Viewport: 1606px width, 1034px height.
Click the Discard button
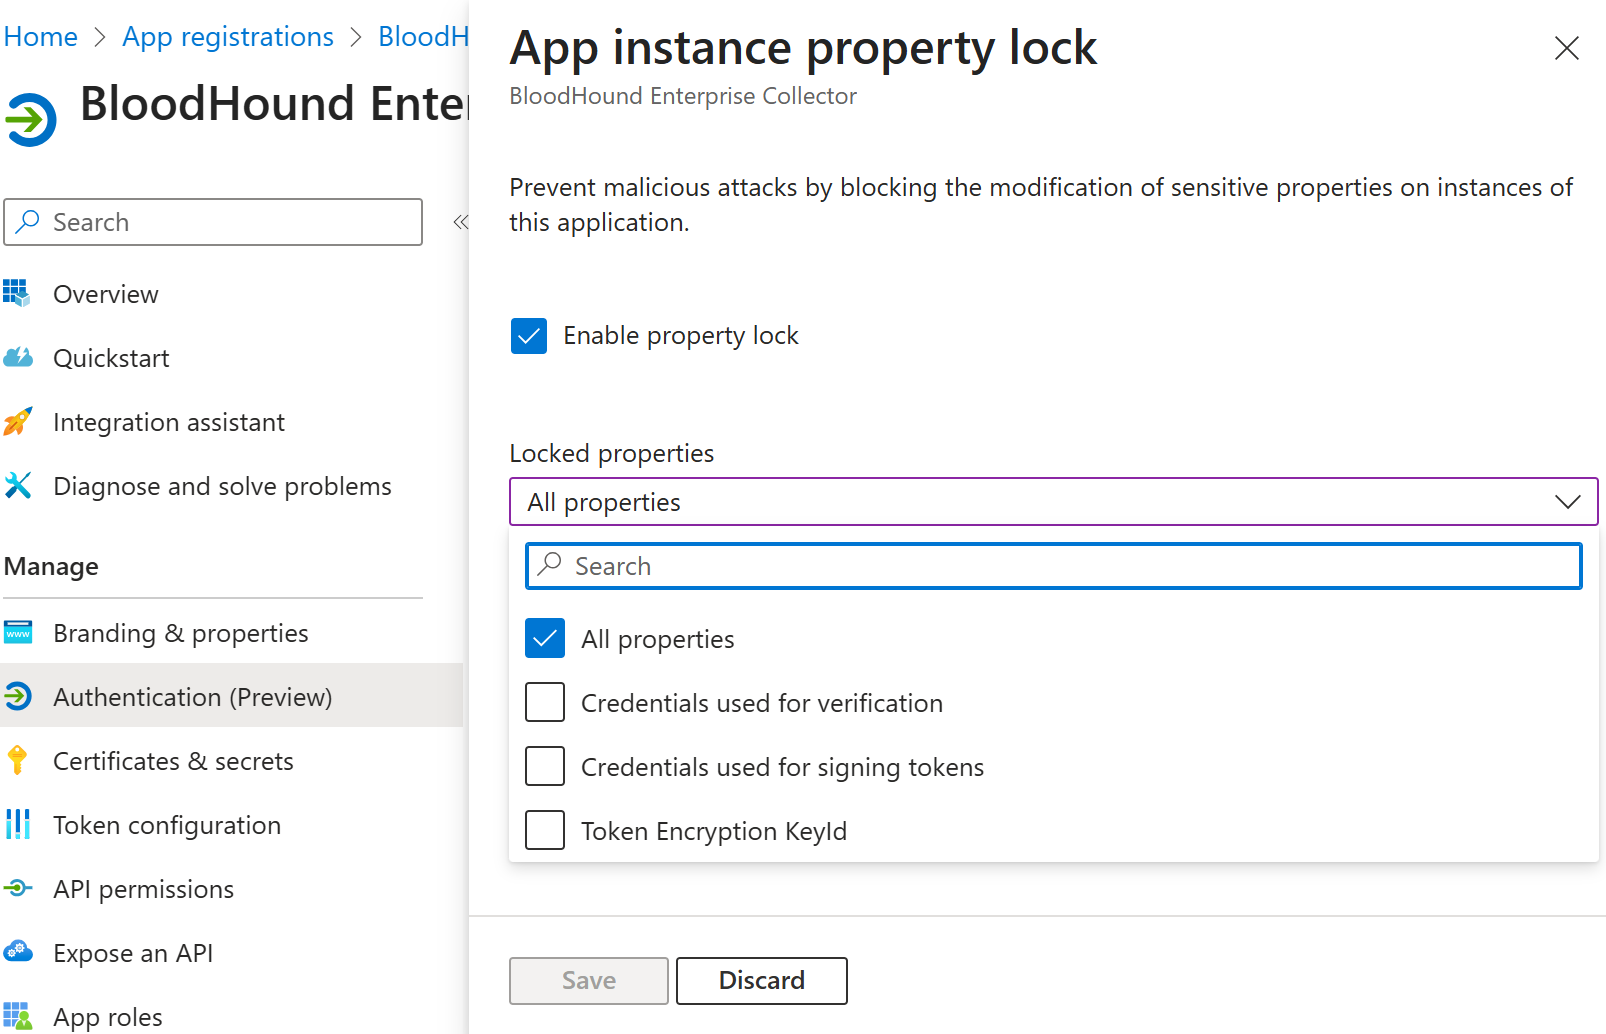click(762, 981)
